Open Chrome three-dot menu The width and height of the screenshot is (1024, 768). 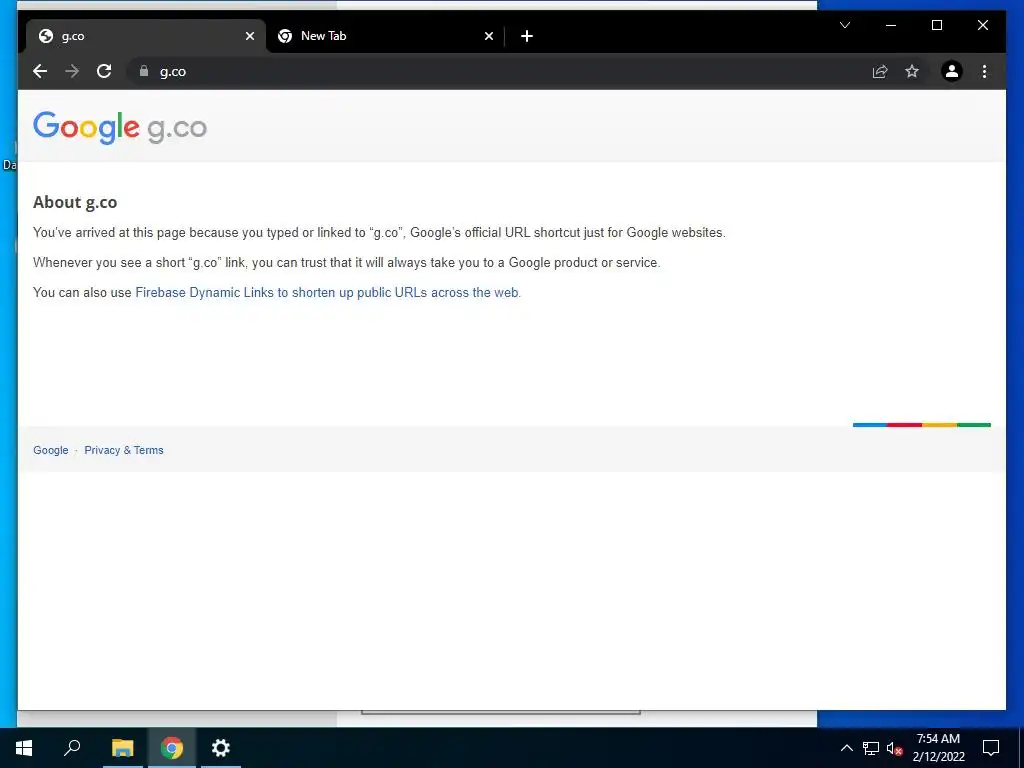tap(984, 71)
